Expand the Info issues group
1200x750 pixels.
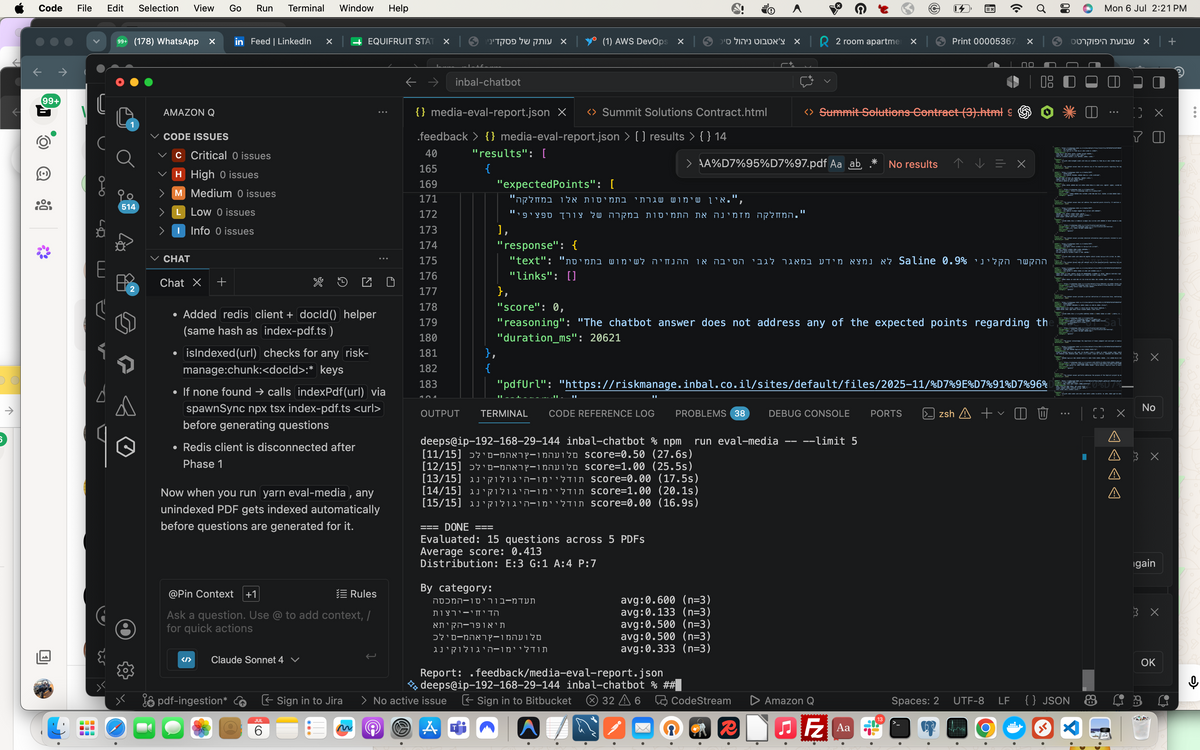164,232
